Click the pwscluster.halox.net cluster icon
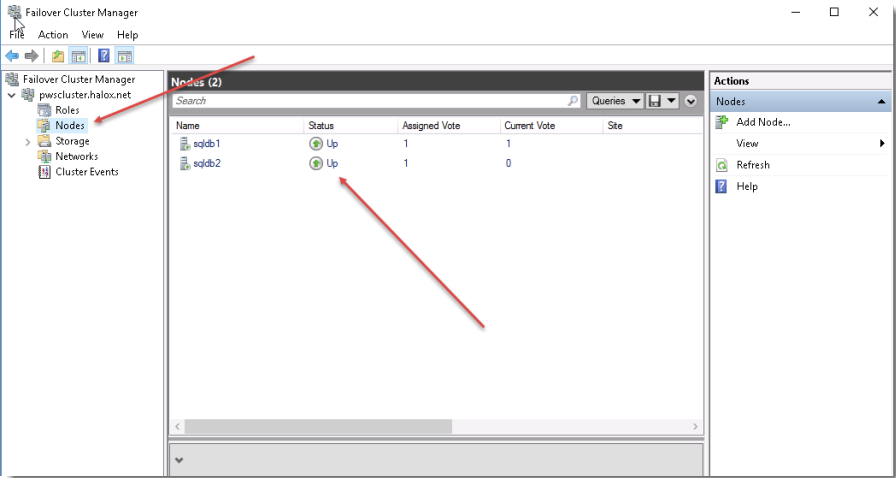Screen dimensions: 896x478 click(28, 94)
